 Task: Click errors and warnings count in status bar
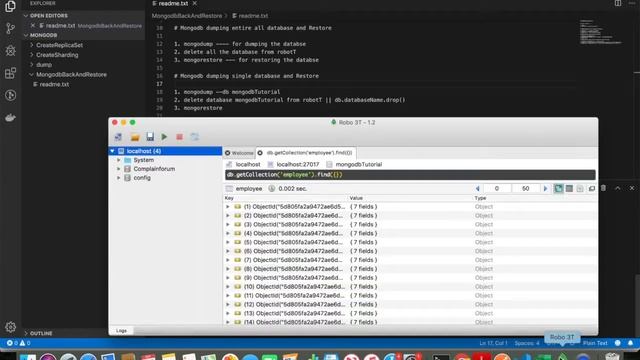[x=18, y=343]
